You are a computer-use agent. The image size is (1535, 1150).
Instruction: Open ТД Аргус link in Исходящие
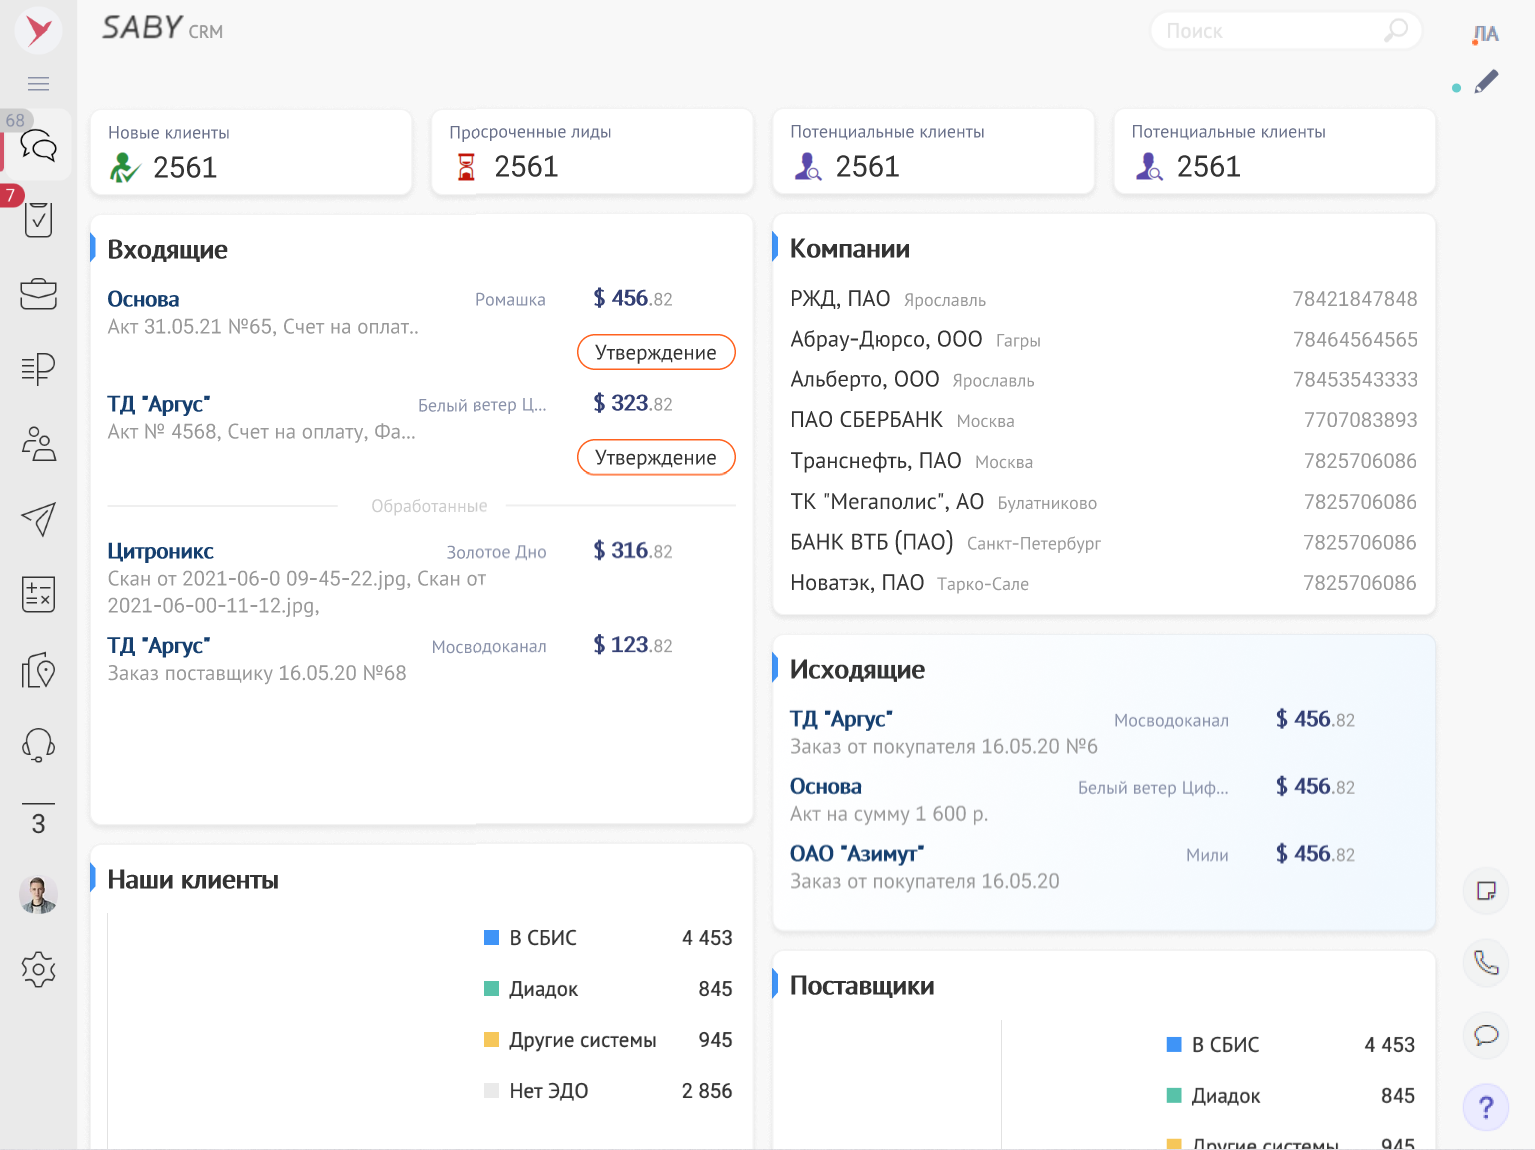841,719
